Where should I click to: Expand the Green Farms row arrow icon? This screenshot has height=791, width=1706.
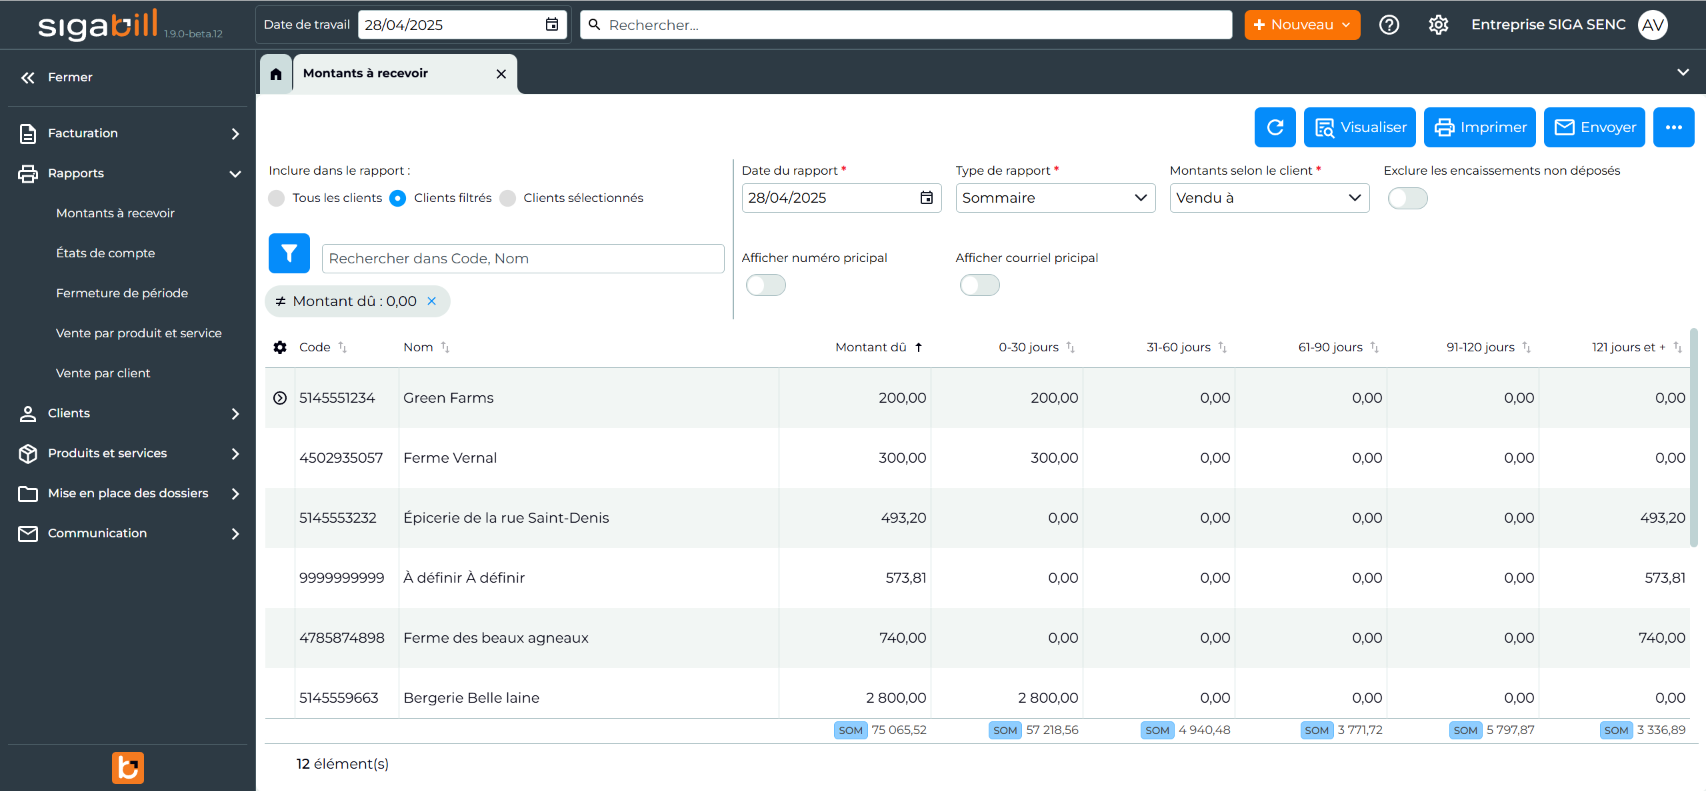[280, 398]
